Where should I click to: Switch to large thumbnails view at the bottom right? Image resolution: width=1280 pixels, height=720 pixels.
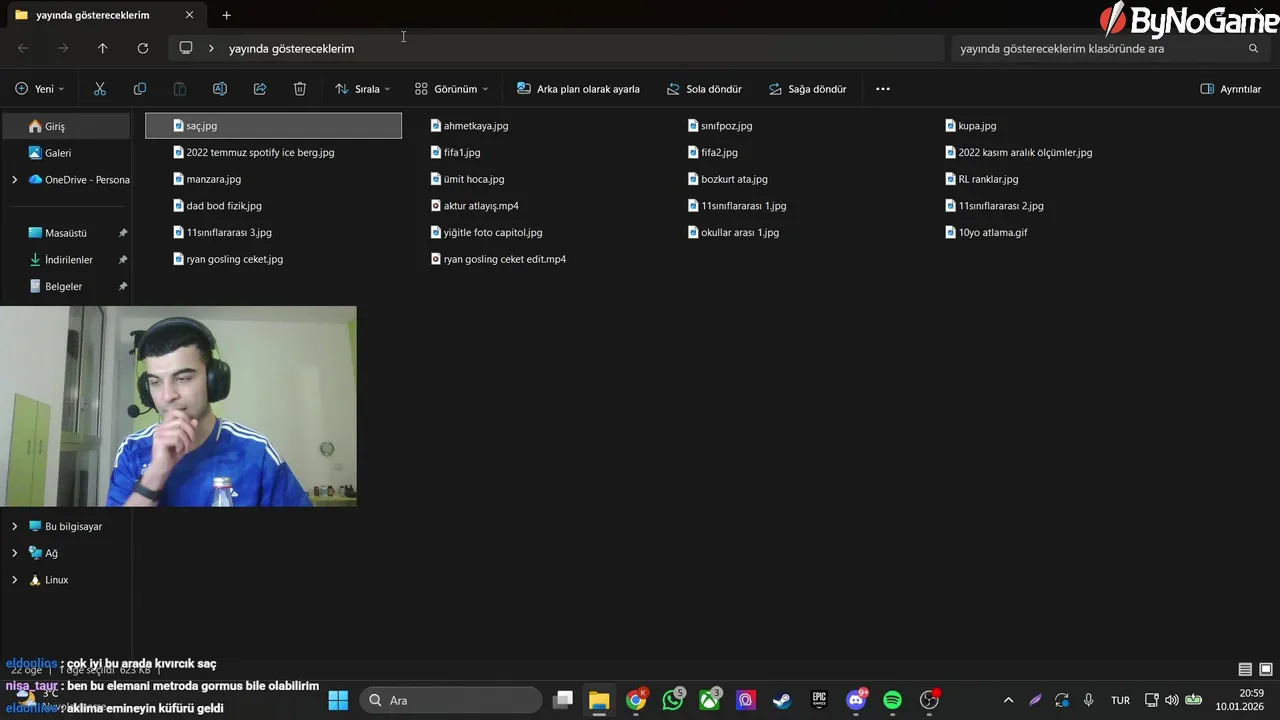pos(1266,670)
